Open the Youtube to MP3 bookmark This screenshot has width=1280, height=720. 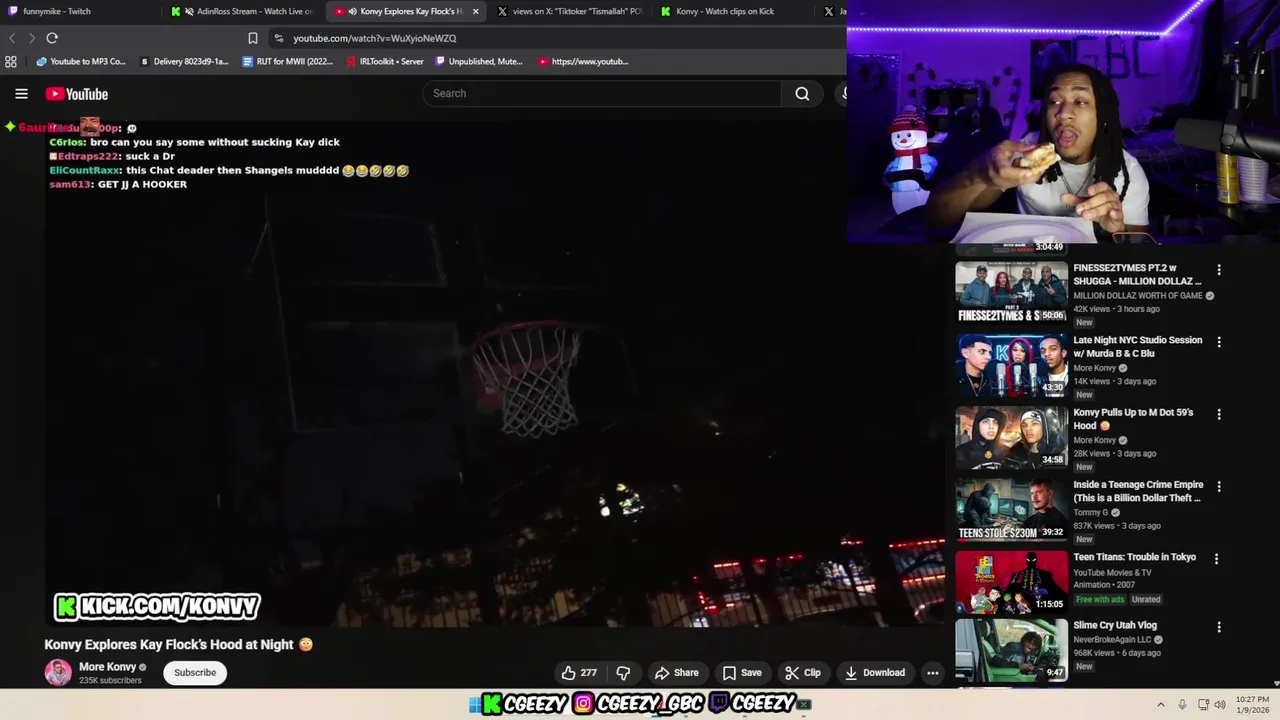[x=81, y=61]
